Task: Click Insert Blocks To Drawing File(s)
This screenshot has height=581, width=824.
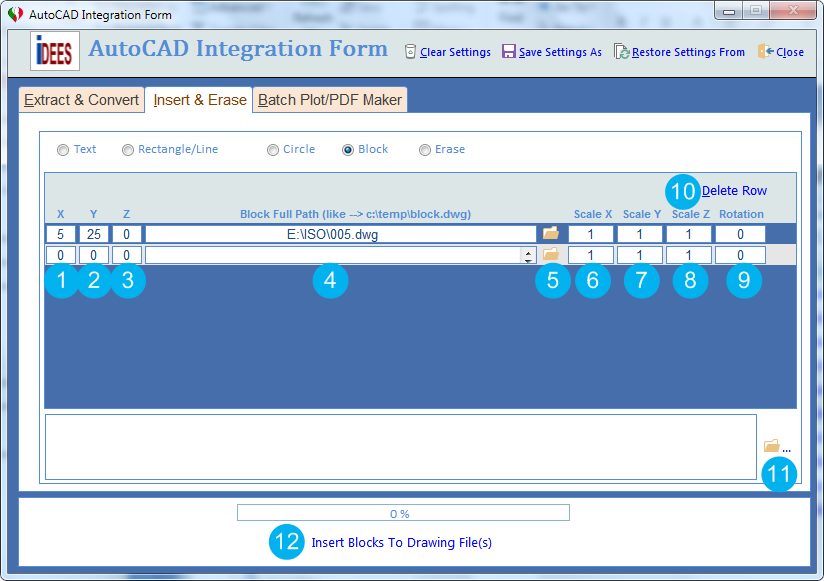Action: click(401, 543)
